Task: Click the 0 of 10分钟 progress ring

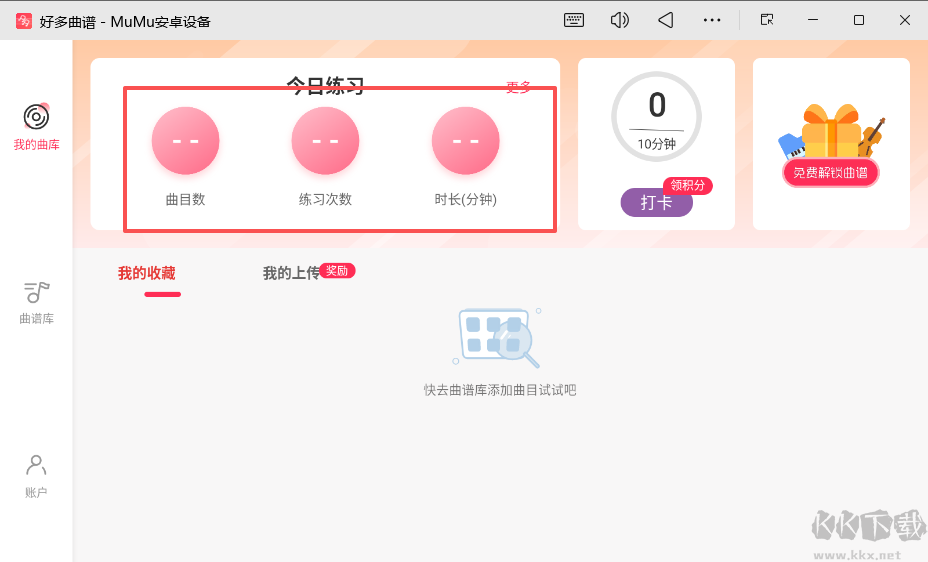Action: 656,117
